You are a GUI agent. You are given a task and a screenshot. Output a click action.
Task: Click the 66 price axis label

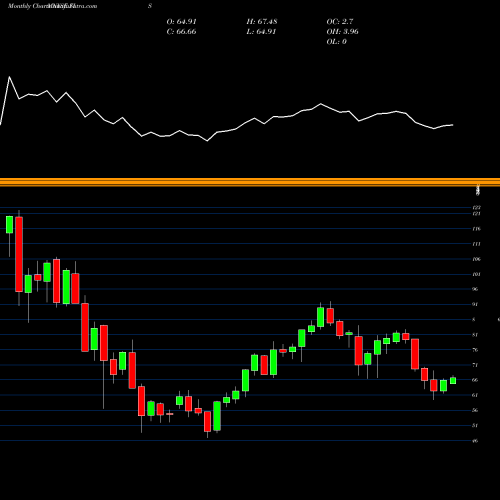tap(475, 380)
